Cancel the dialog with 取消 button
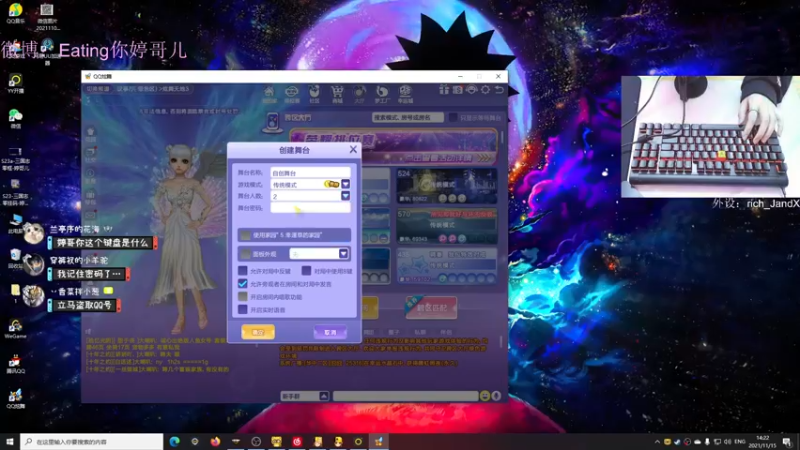 (330, 332)
